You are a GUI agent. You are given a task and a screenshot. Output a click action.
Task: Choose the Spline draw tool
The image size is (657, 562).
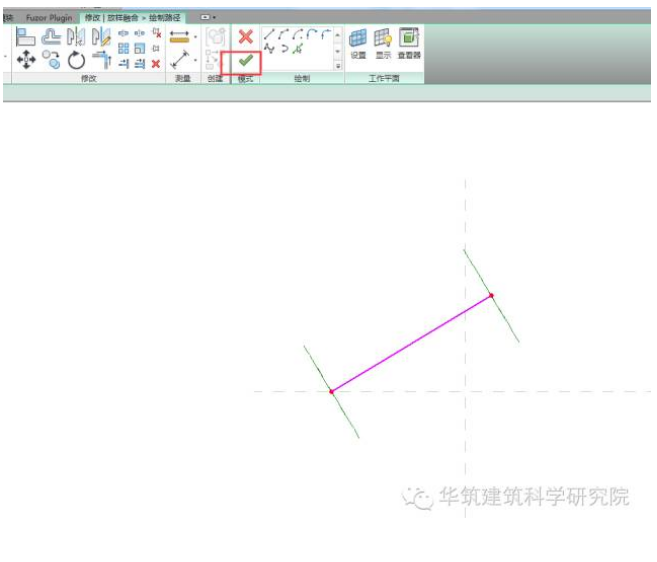click(x=269, y=49)
